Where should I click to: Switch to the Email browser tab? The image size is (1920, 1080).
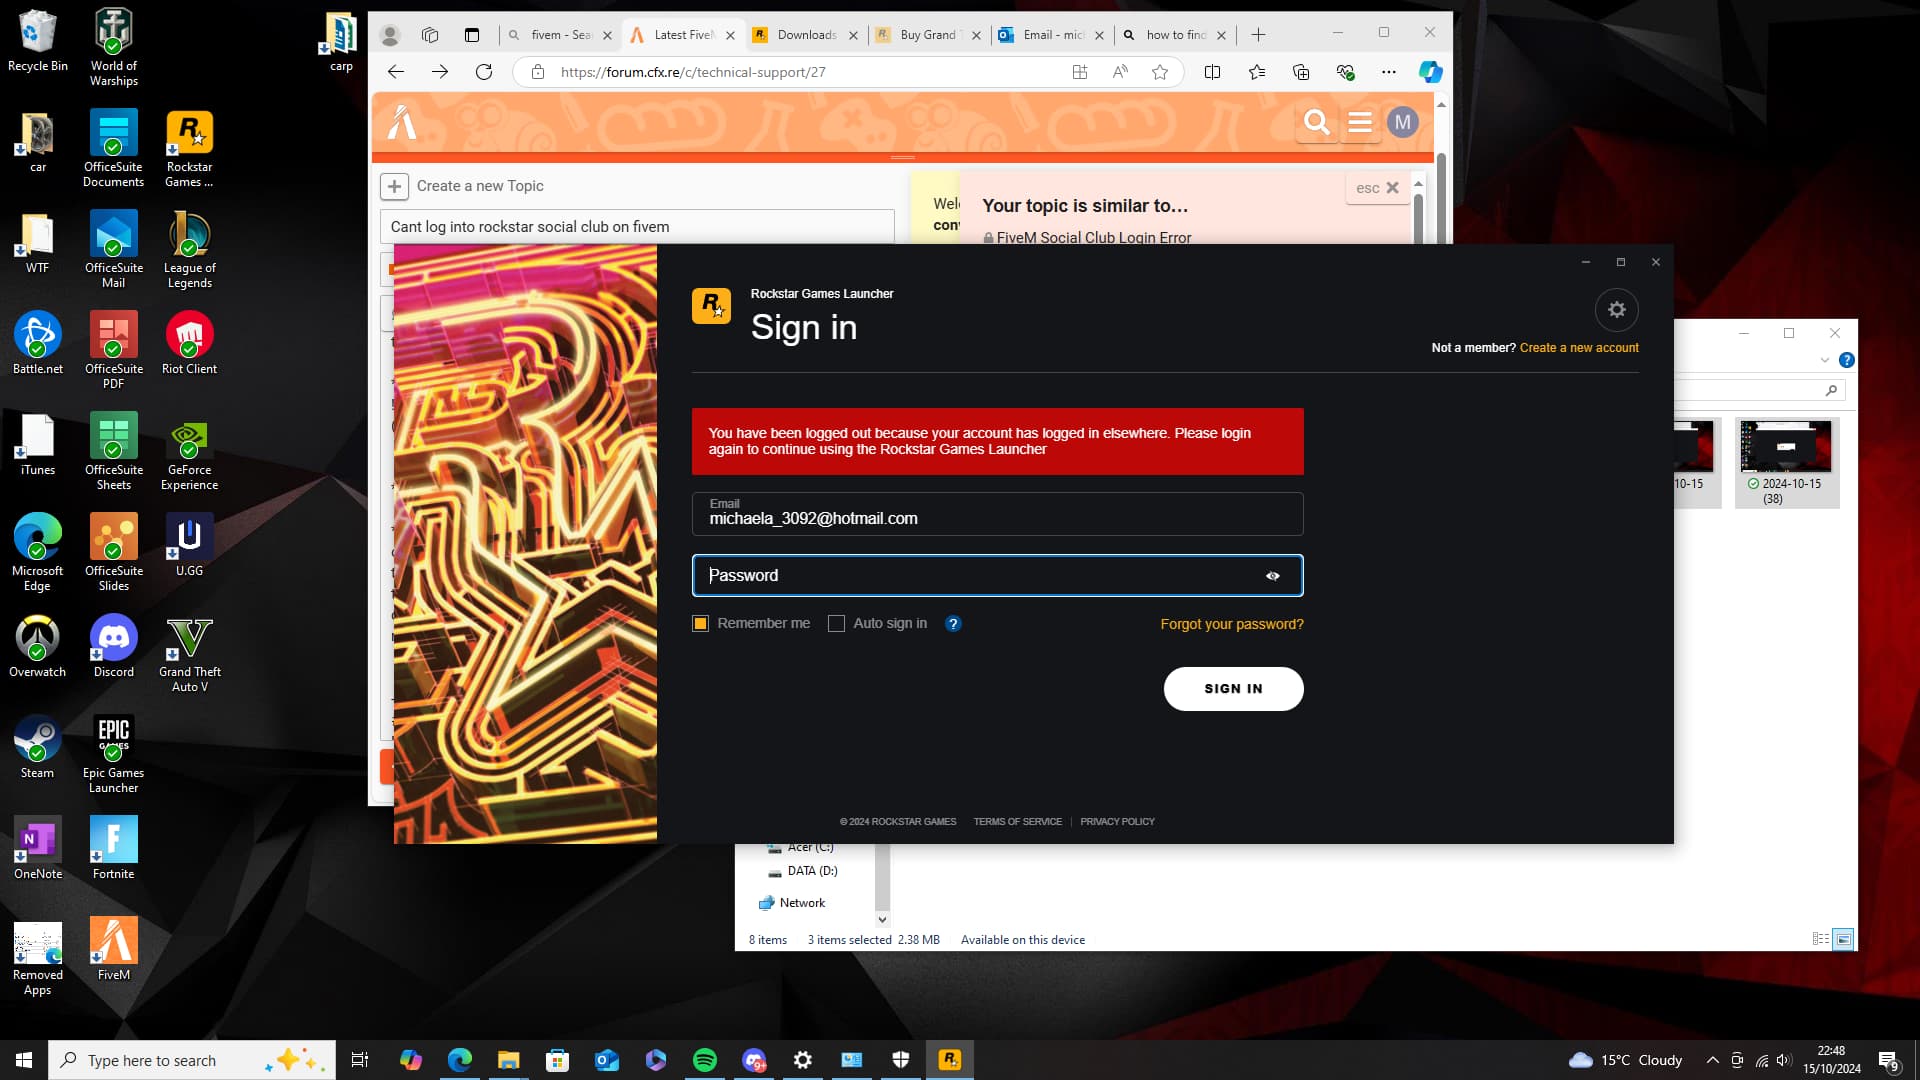[1052, 35]
